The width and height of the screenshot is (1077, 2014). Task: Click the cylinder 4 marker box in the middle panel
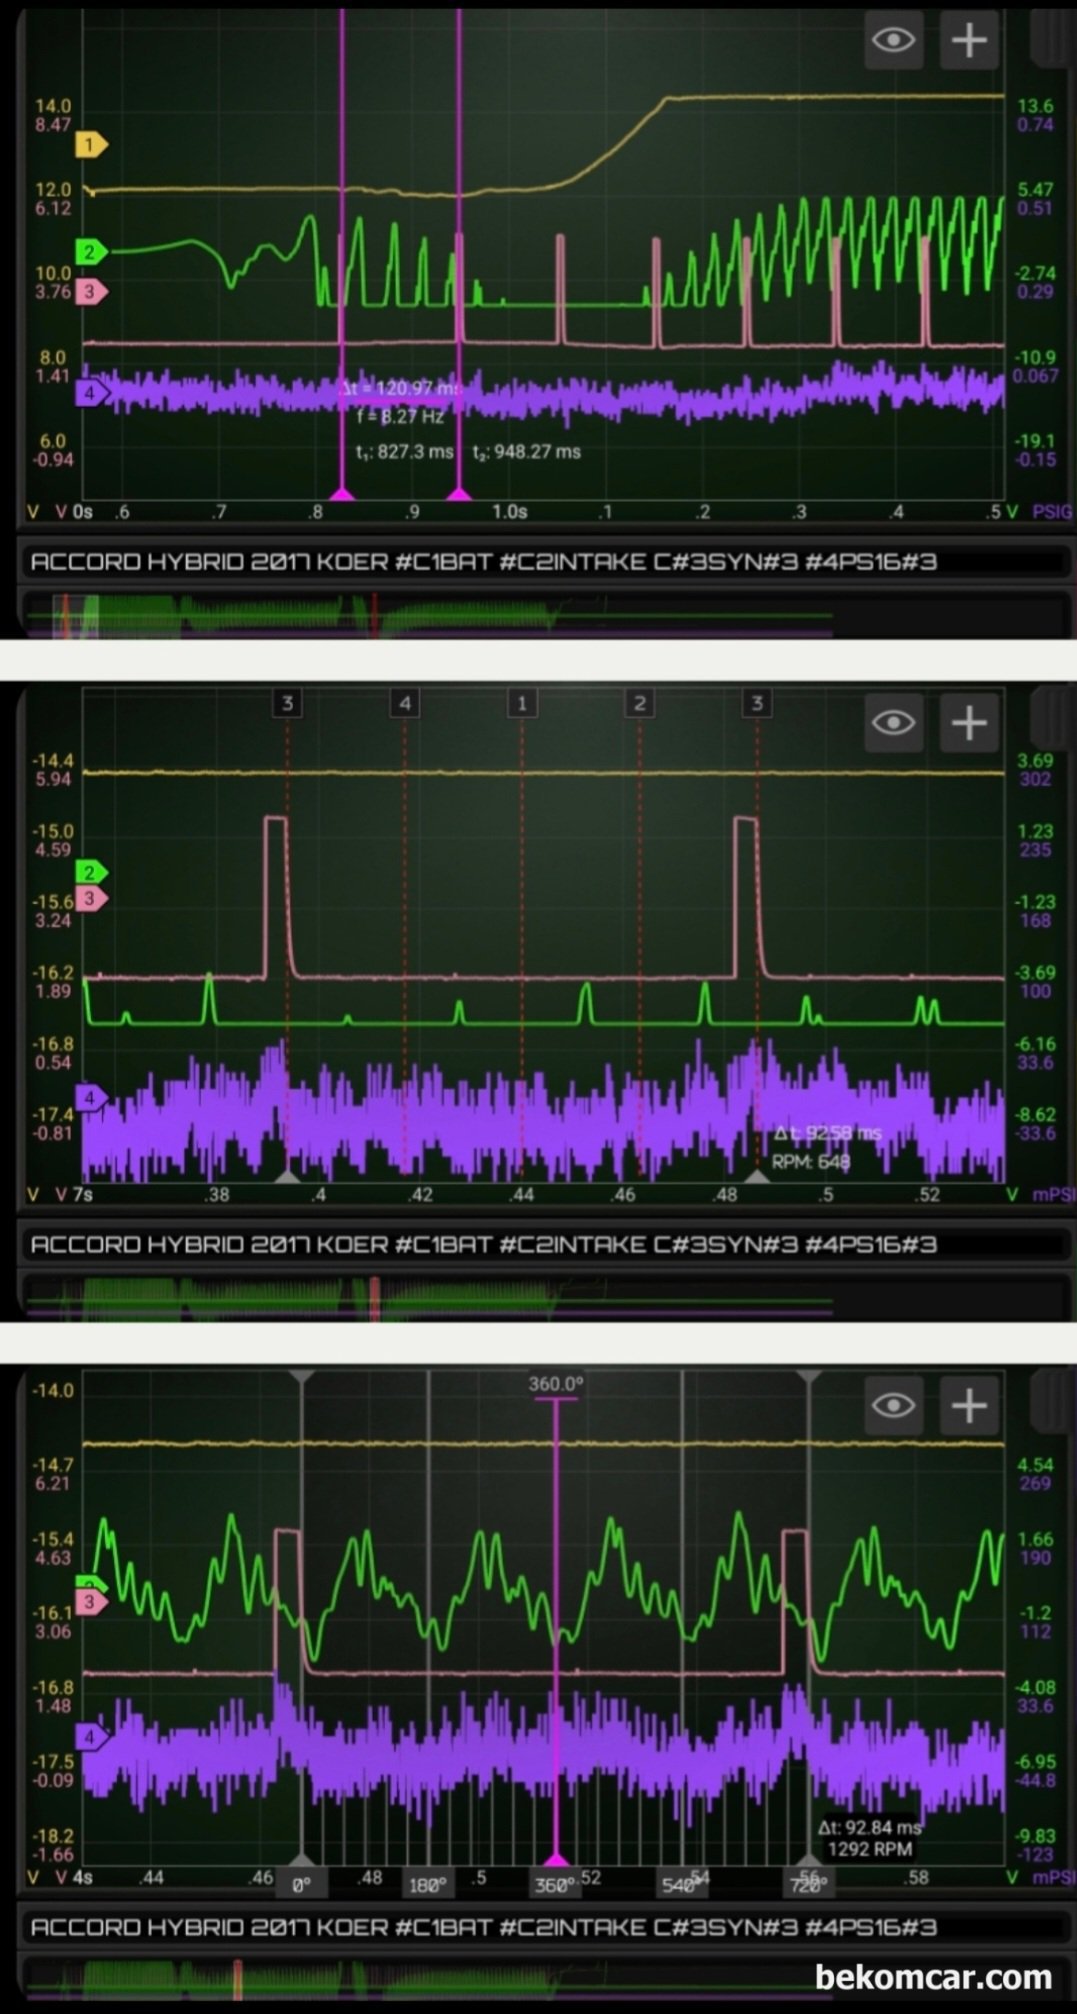point(405,703)
